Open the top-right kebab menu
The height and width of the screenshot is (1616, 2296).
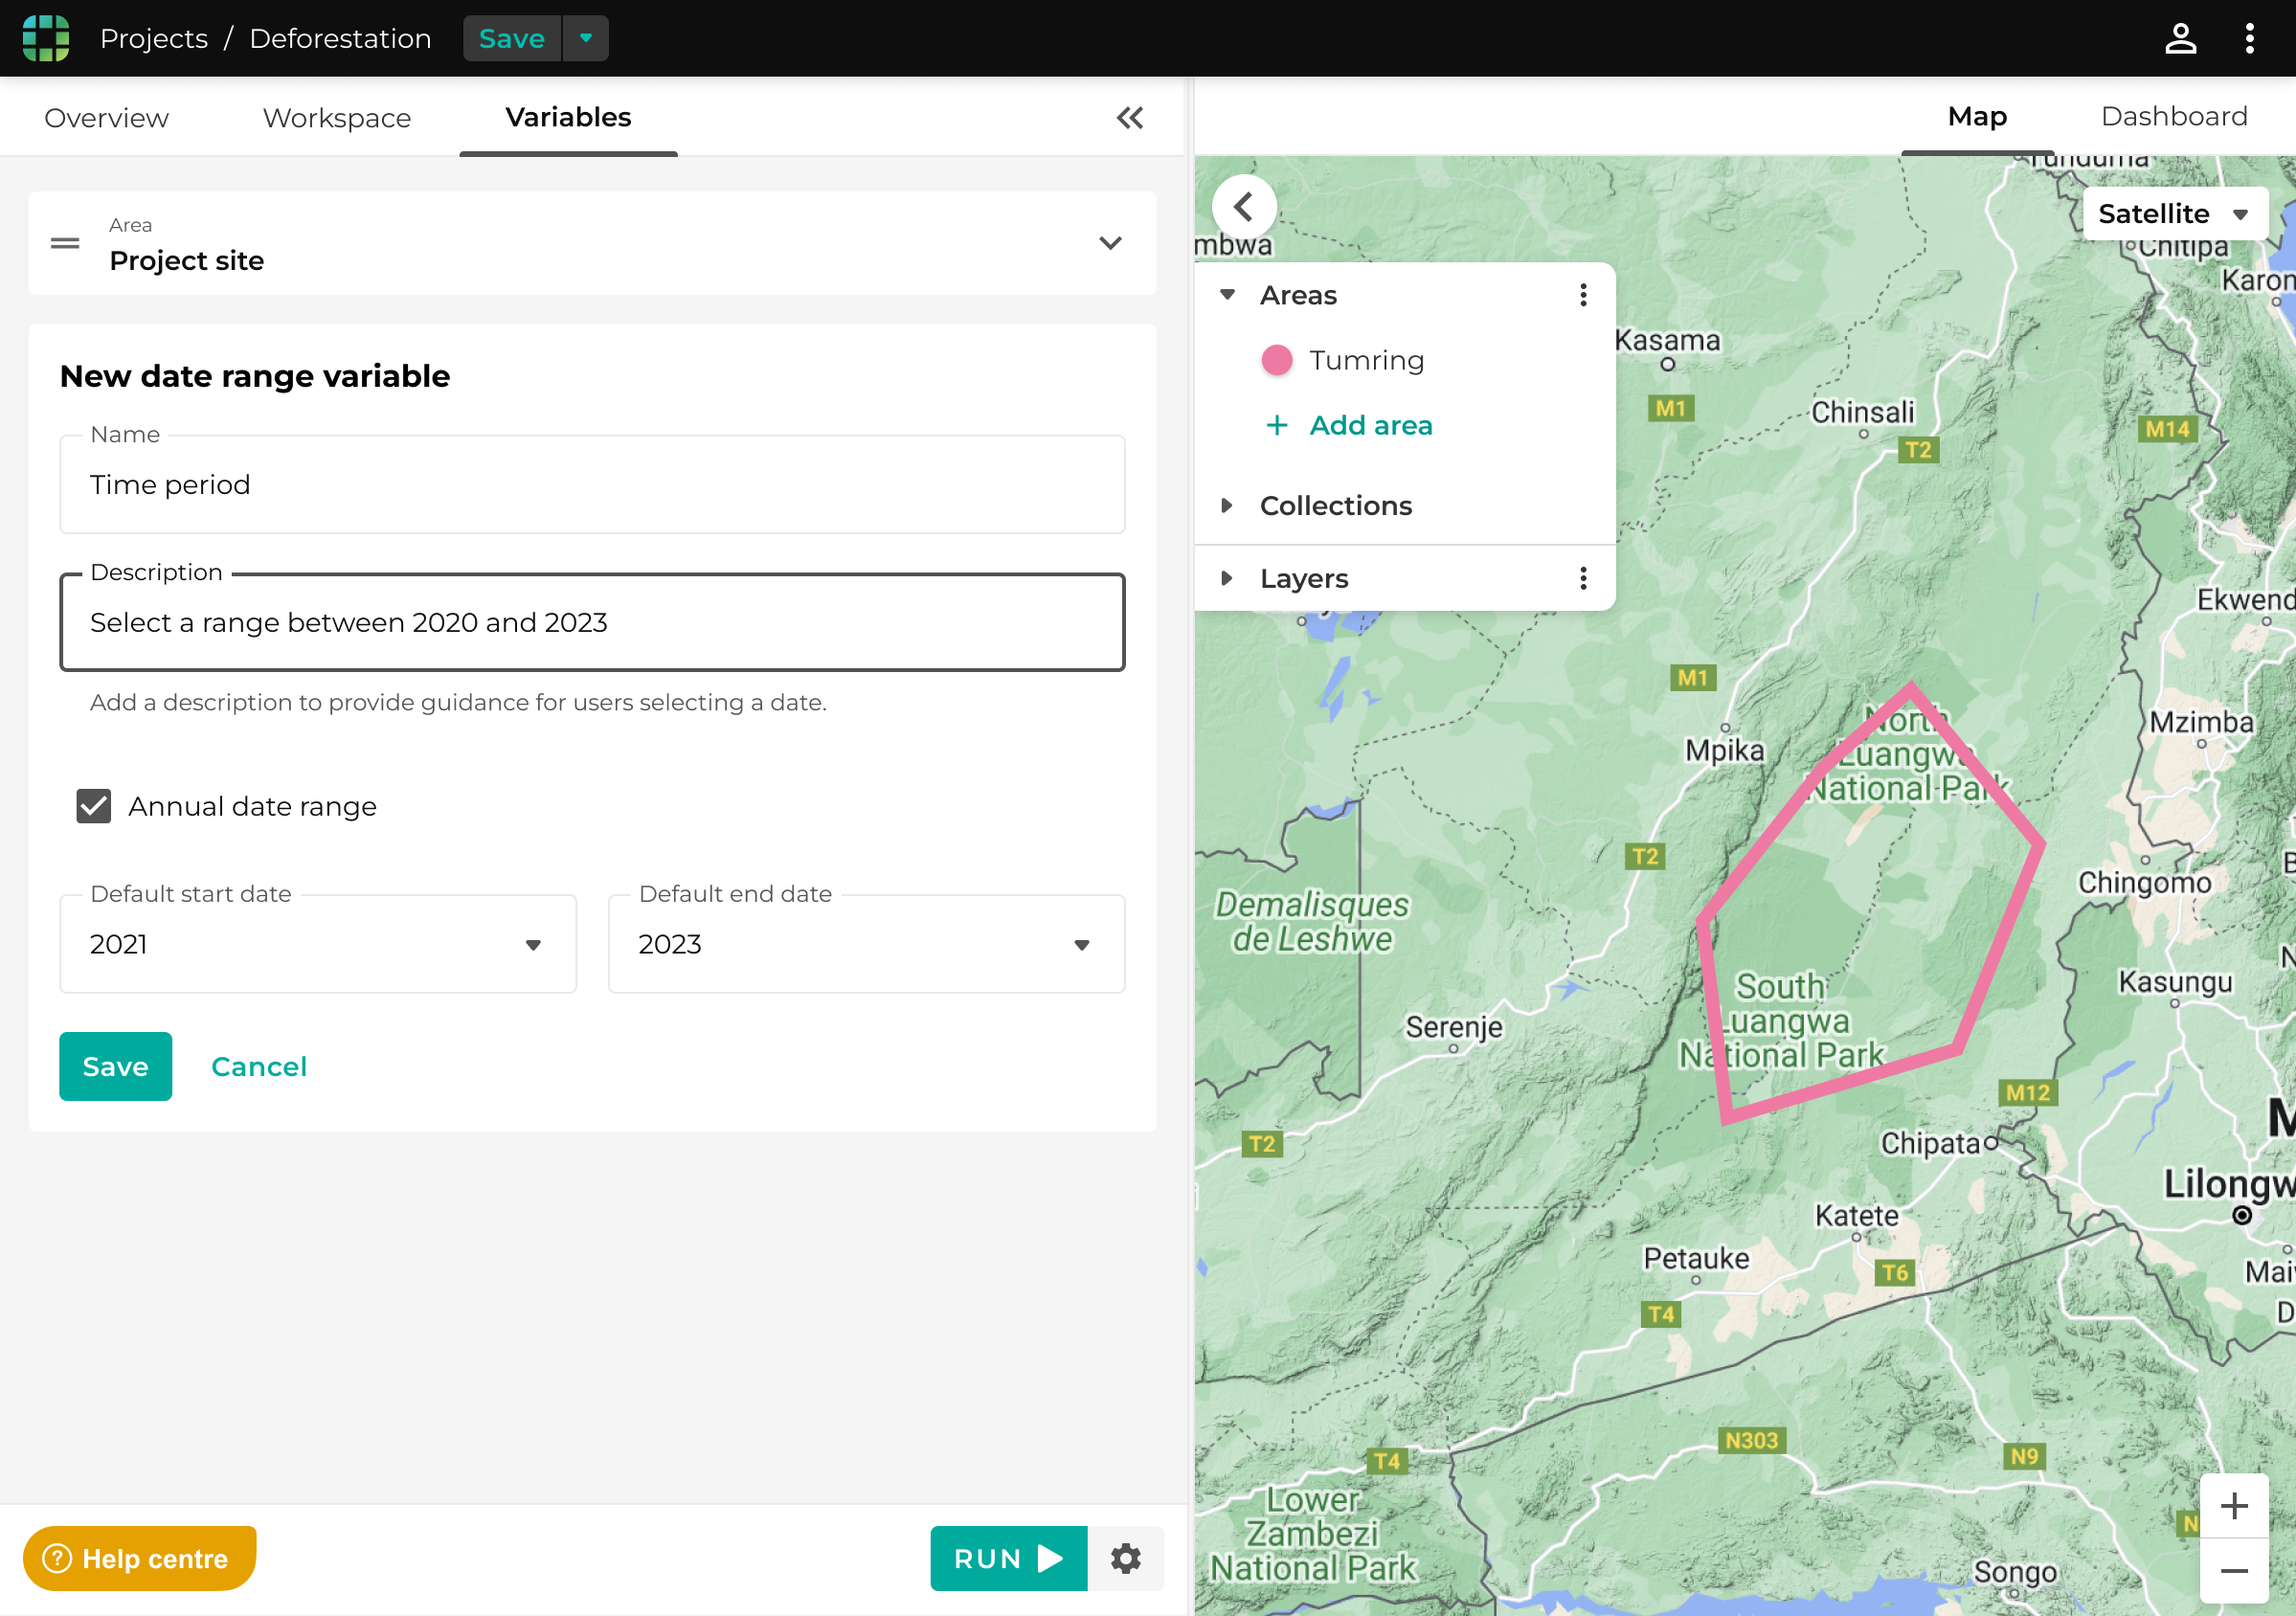[2249, 38]
